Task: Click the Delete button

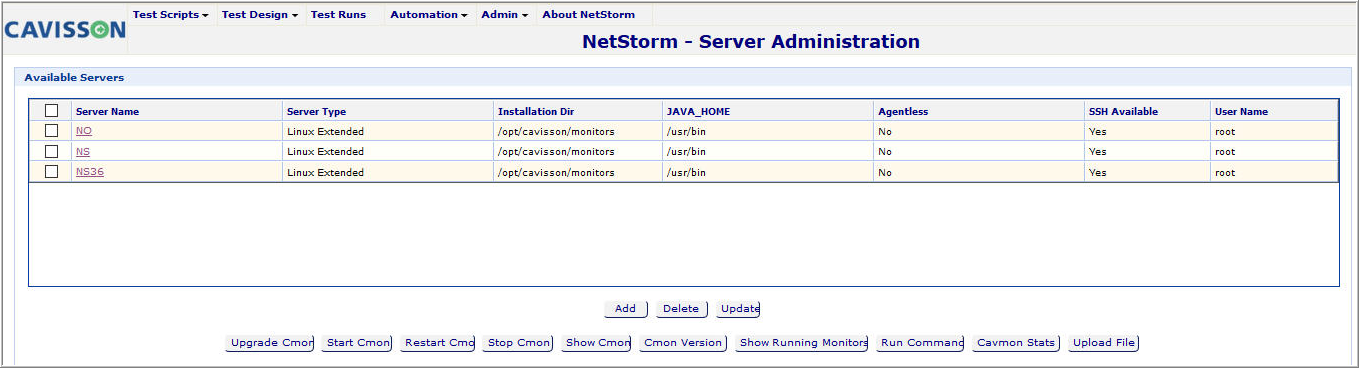Action: [681, 309]
